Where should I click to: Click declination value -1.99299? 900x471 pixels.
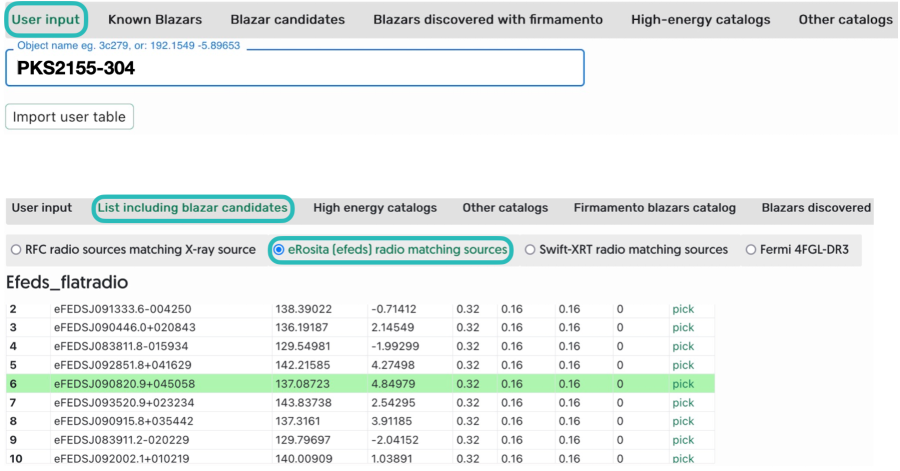[395, 347]
